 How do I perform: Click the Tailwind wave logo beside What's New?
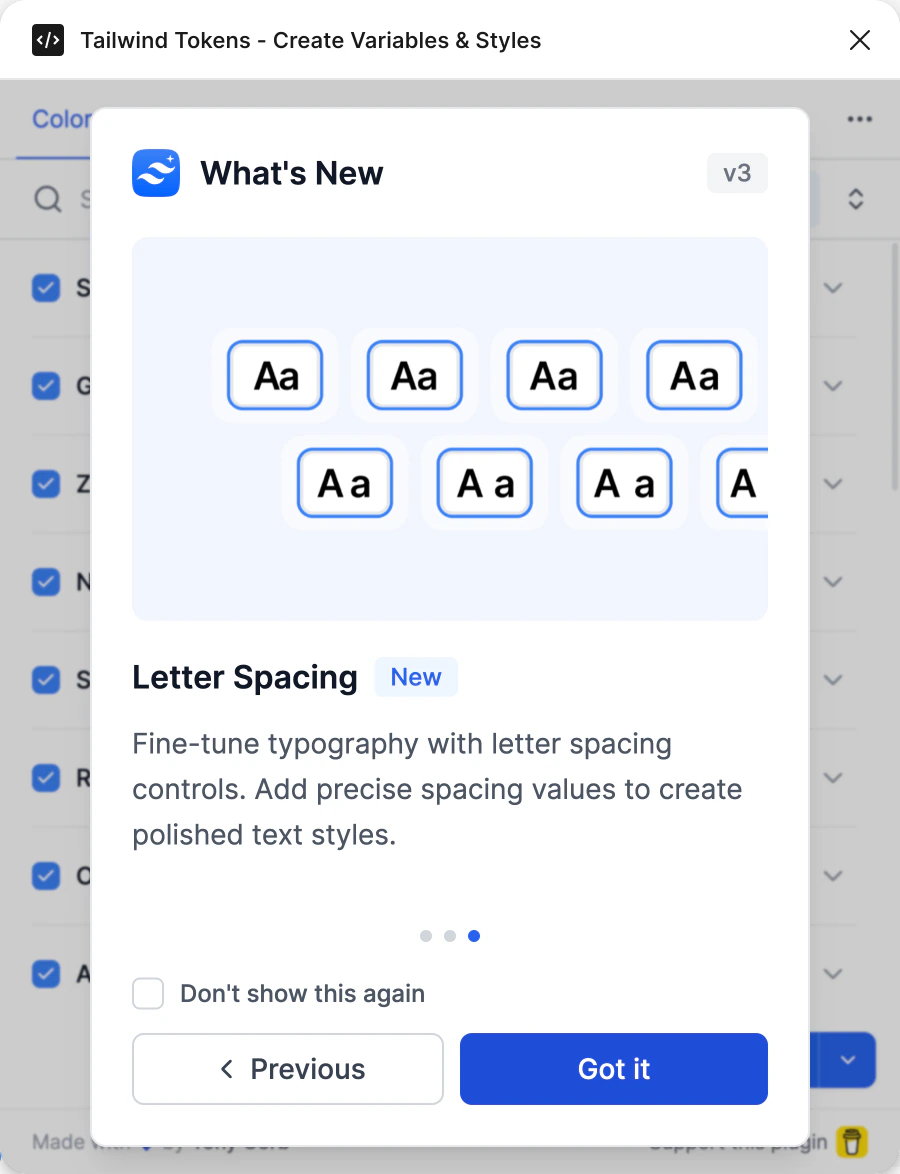click(x=156, y=173)
